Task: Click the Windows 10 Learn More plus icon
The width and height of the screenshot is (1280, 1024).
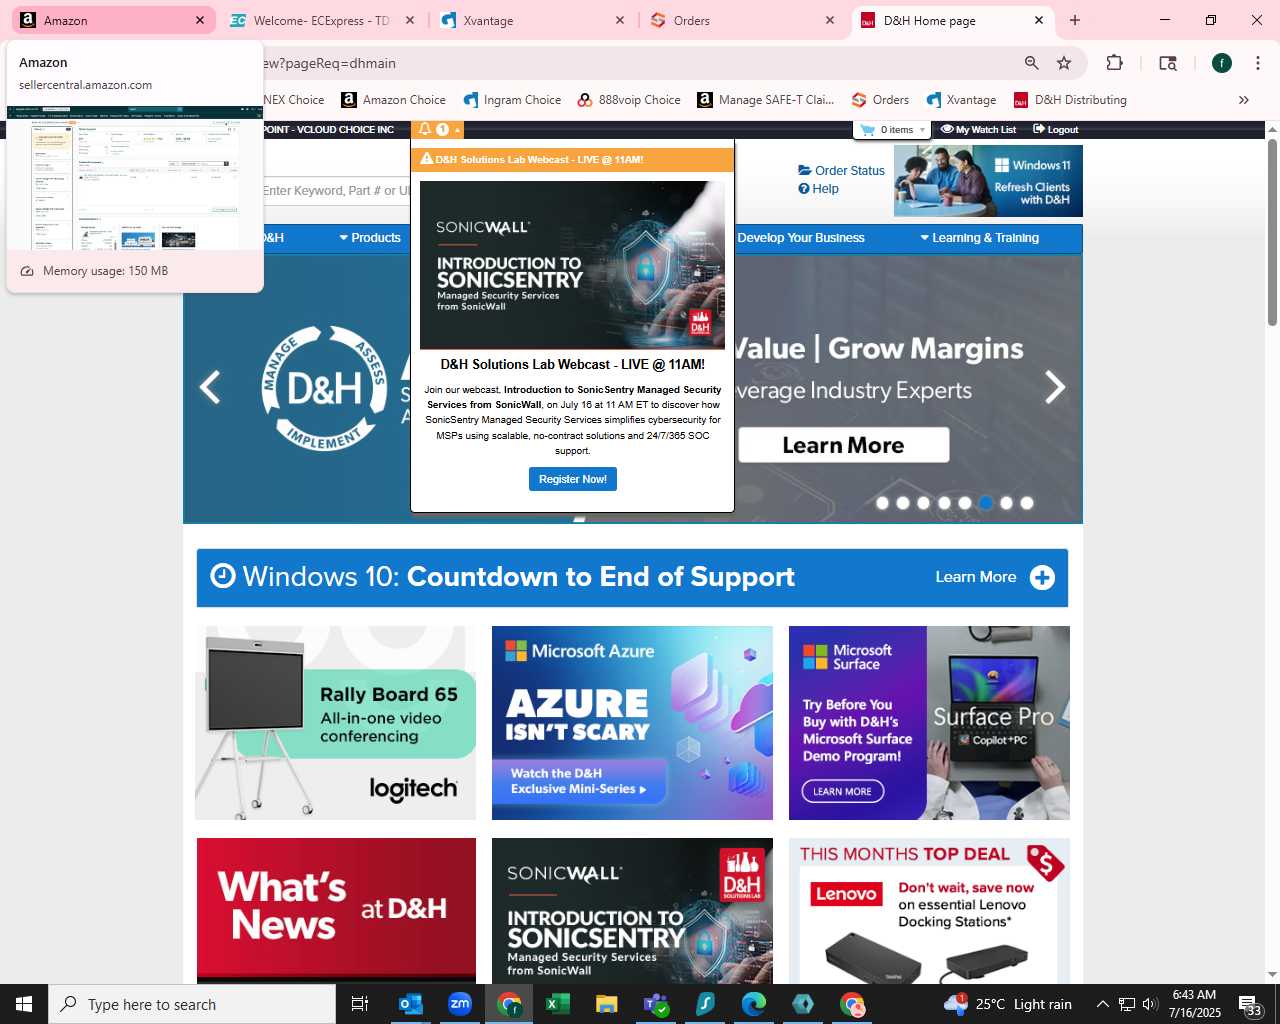Action: coord(1042,578)
